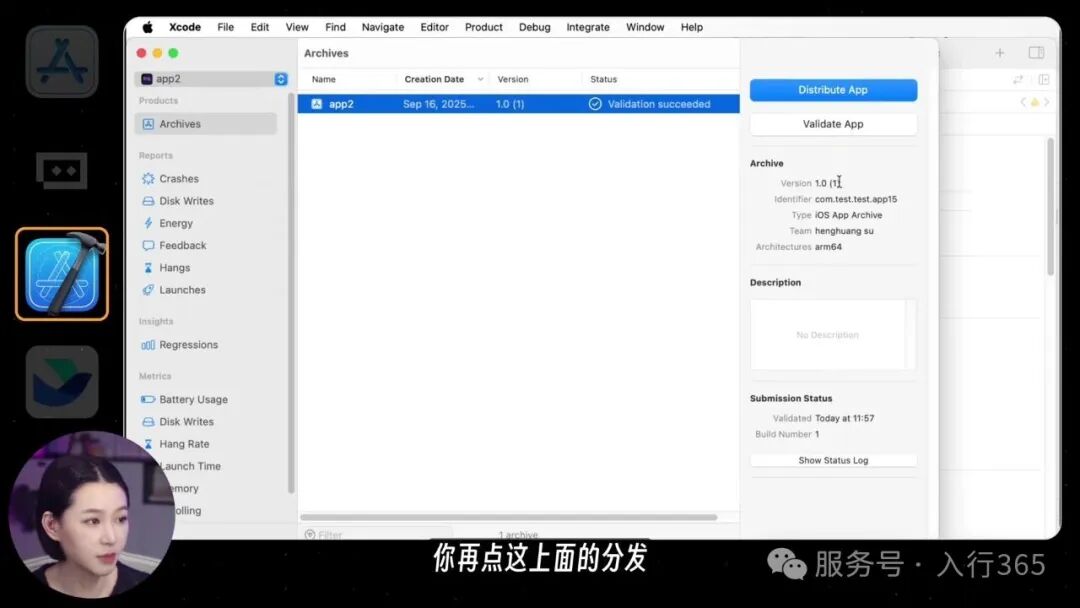View the Regressions insights
This screenshot has height=608, width=1080.
188,344
